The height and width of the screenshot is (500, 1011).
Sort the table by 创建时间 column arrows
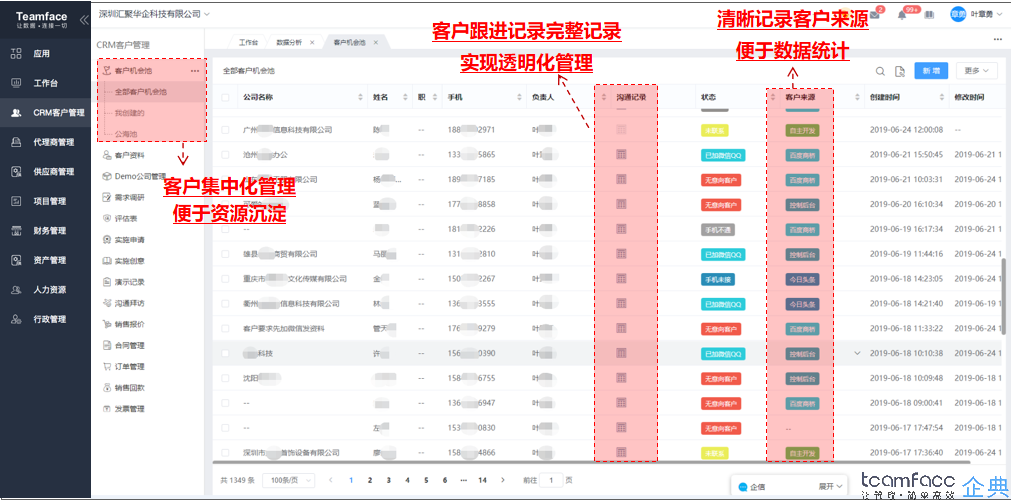tap(941, 97)
